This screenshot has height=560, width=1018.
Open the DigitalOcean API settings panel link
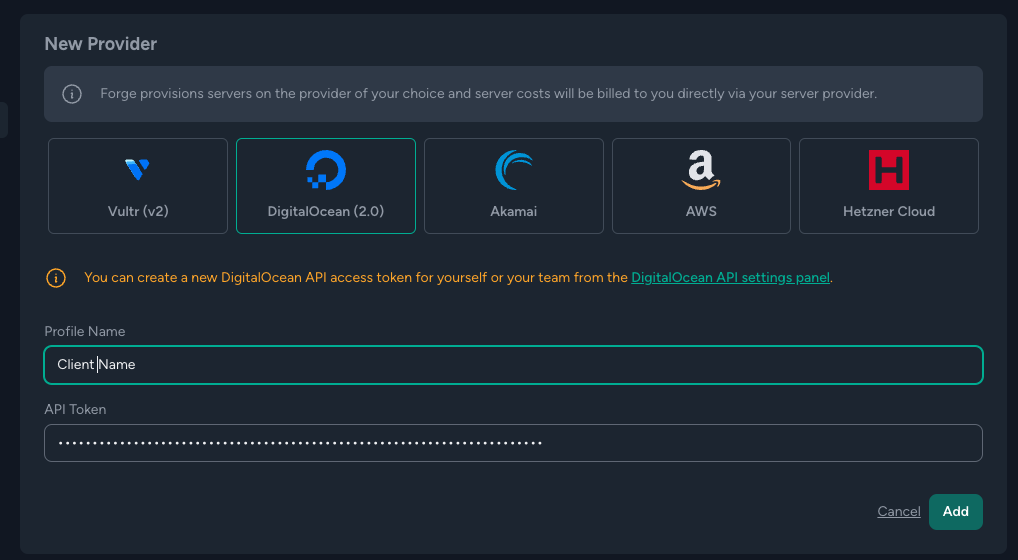click(730, 278)
